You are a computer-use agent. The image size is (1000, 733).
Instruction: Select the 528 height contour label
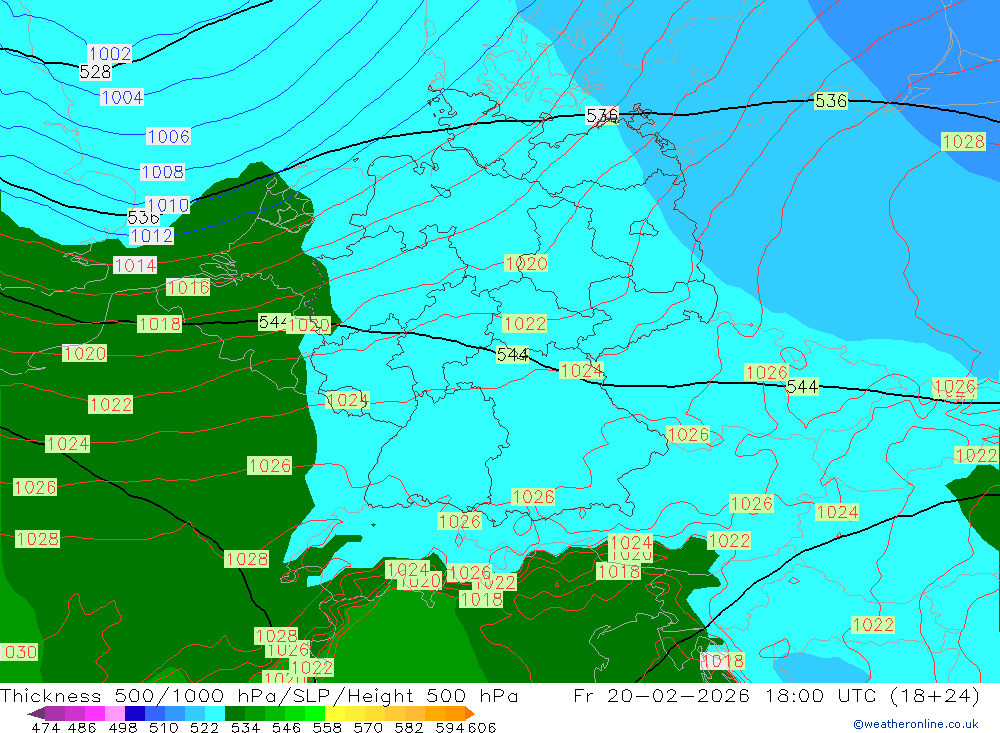tap(95, 72)
